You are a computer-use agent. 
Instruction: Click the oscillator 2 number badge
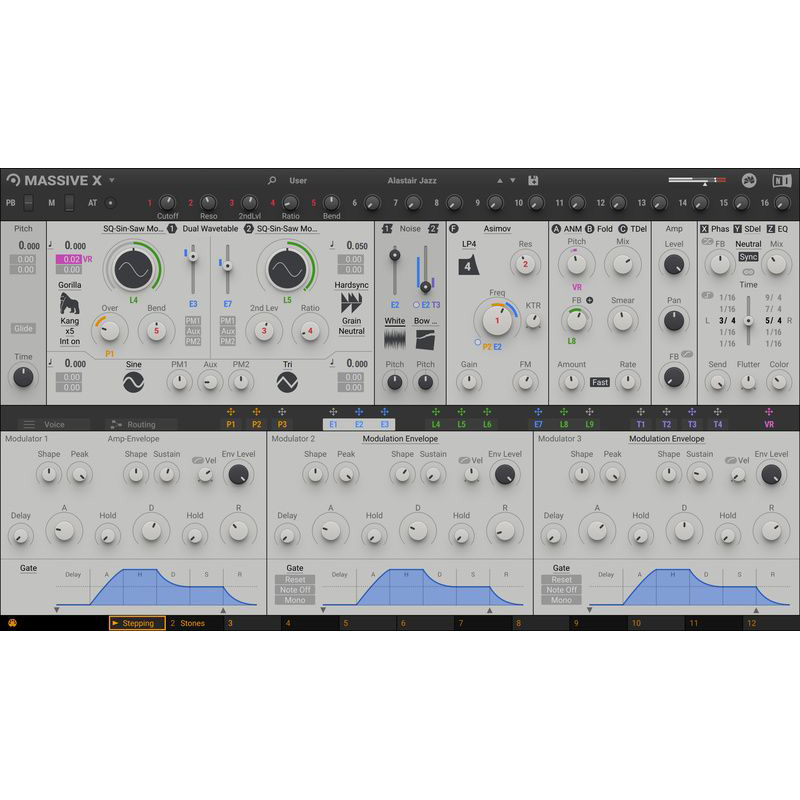click(x=249, y=229)
